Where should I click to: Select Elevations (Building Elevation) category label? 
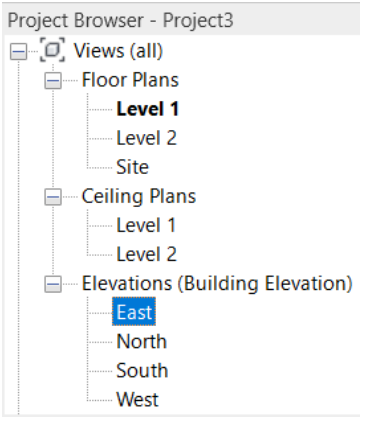click(x=217, y=284)
